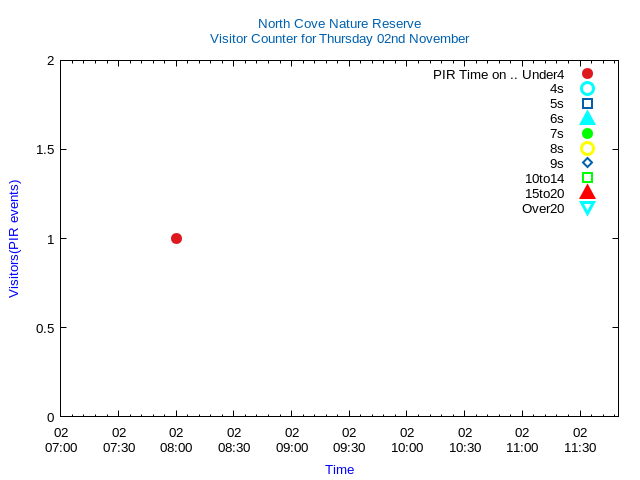Select the green filled circle for 7s
This screenshot has width=640, height=480.
click(587, 134)
